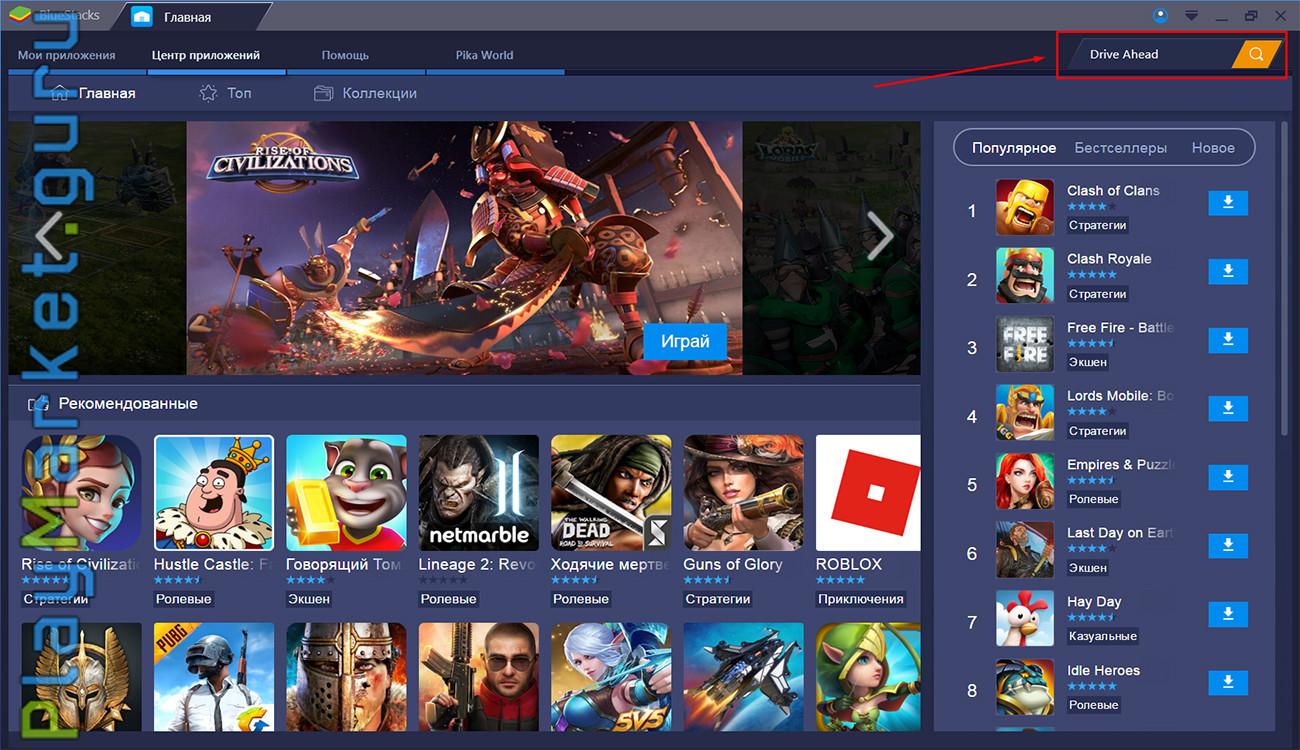1300x750 pixels.
Task: Click the blue Играй button on the banner
Action: [685, 341]
